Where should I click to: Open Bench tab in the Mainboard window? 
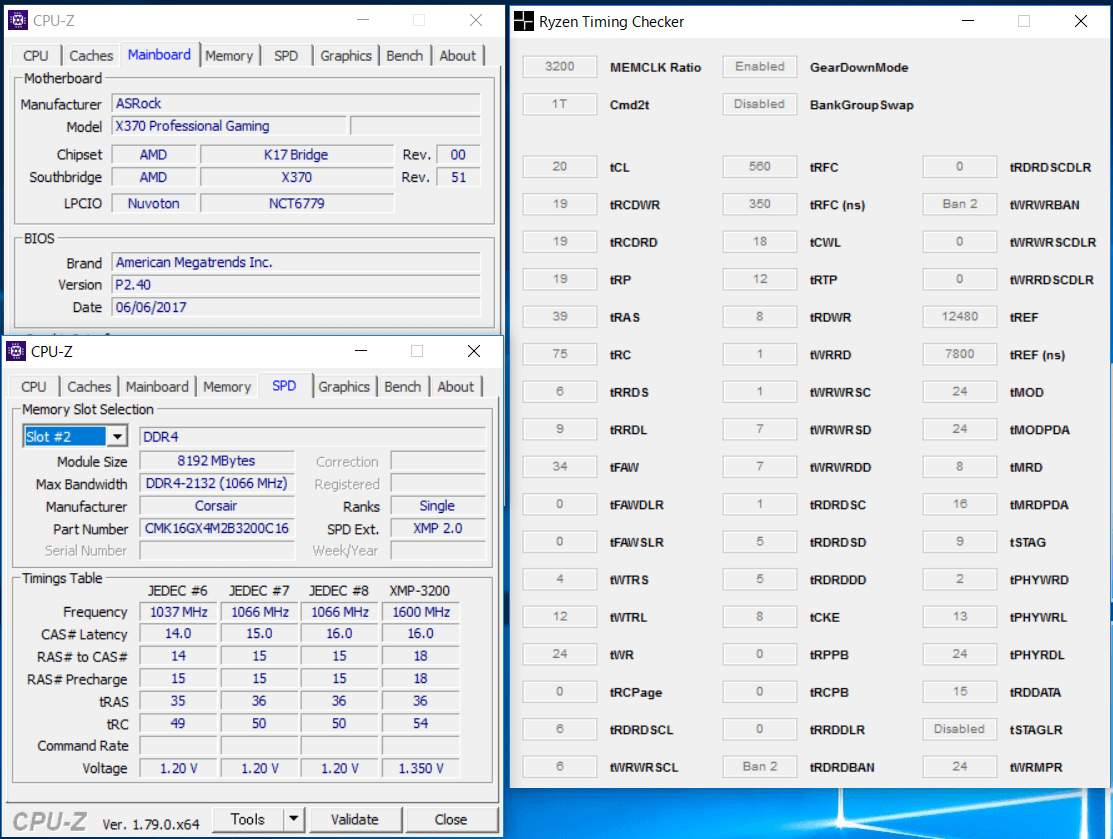404,56
